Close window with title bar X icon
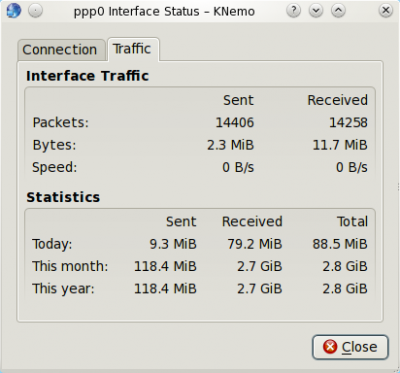 386,11
